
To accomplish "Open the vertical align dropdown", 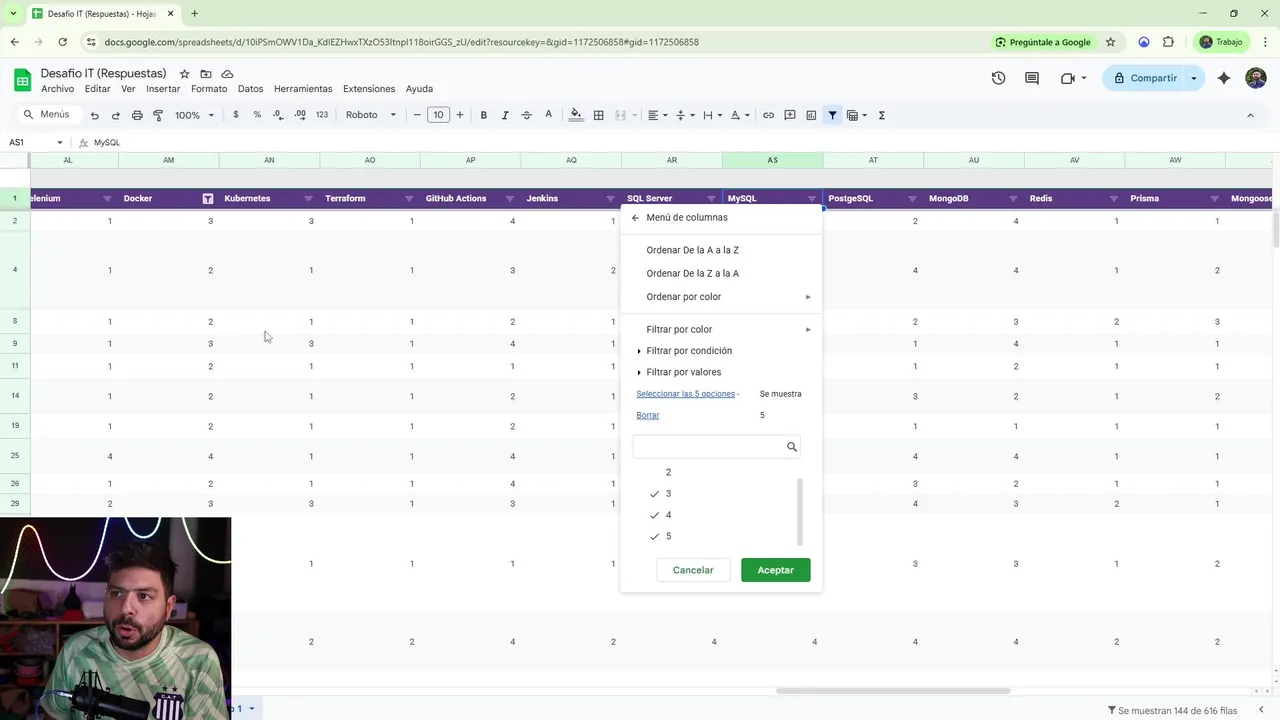I will 685,115.
